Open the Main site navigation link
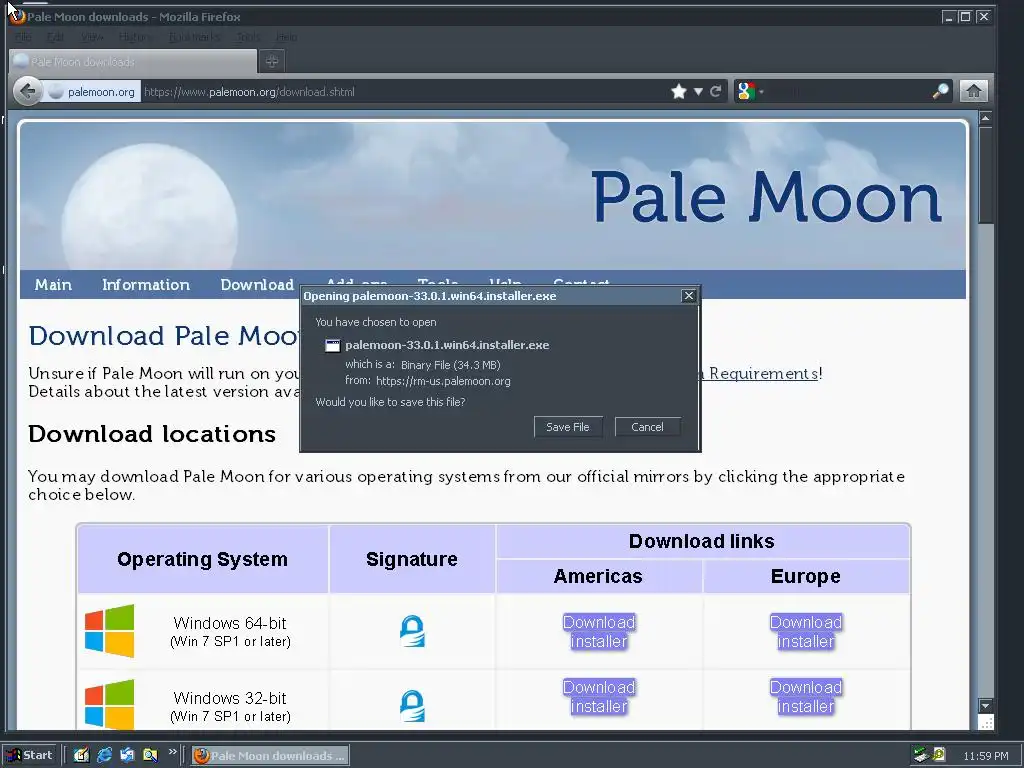This screenshot has height=768, width=1024. pos(54,285)
